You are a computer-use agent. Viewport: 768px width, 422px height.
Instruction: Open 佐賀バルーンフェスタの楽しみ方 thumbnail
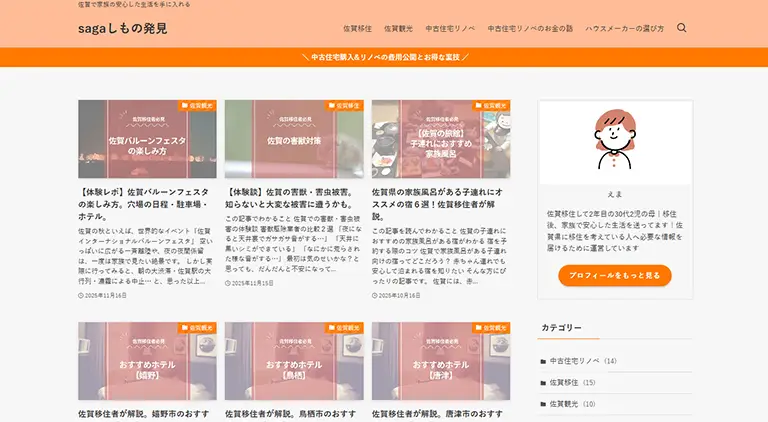coord(147,139)
